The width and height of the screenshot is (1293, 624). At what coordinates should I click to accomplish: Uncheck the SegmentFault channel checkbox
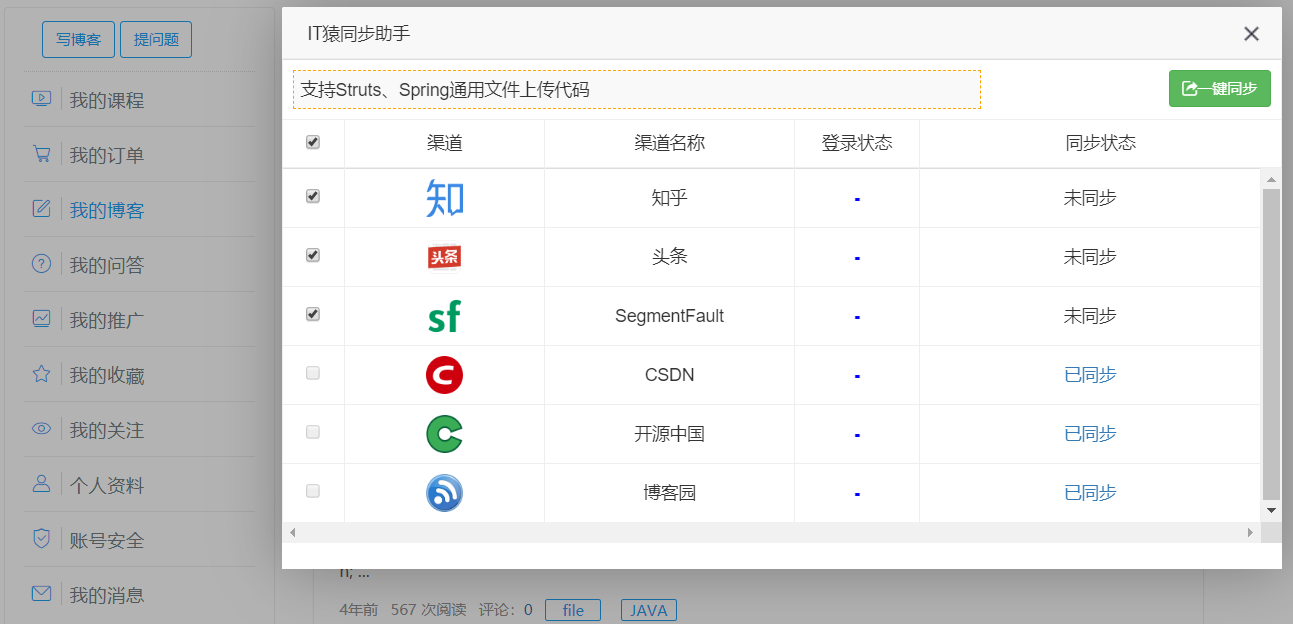coord(313,315)
